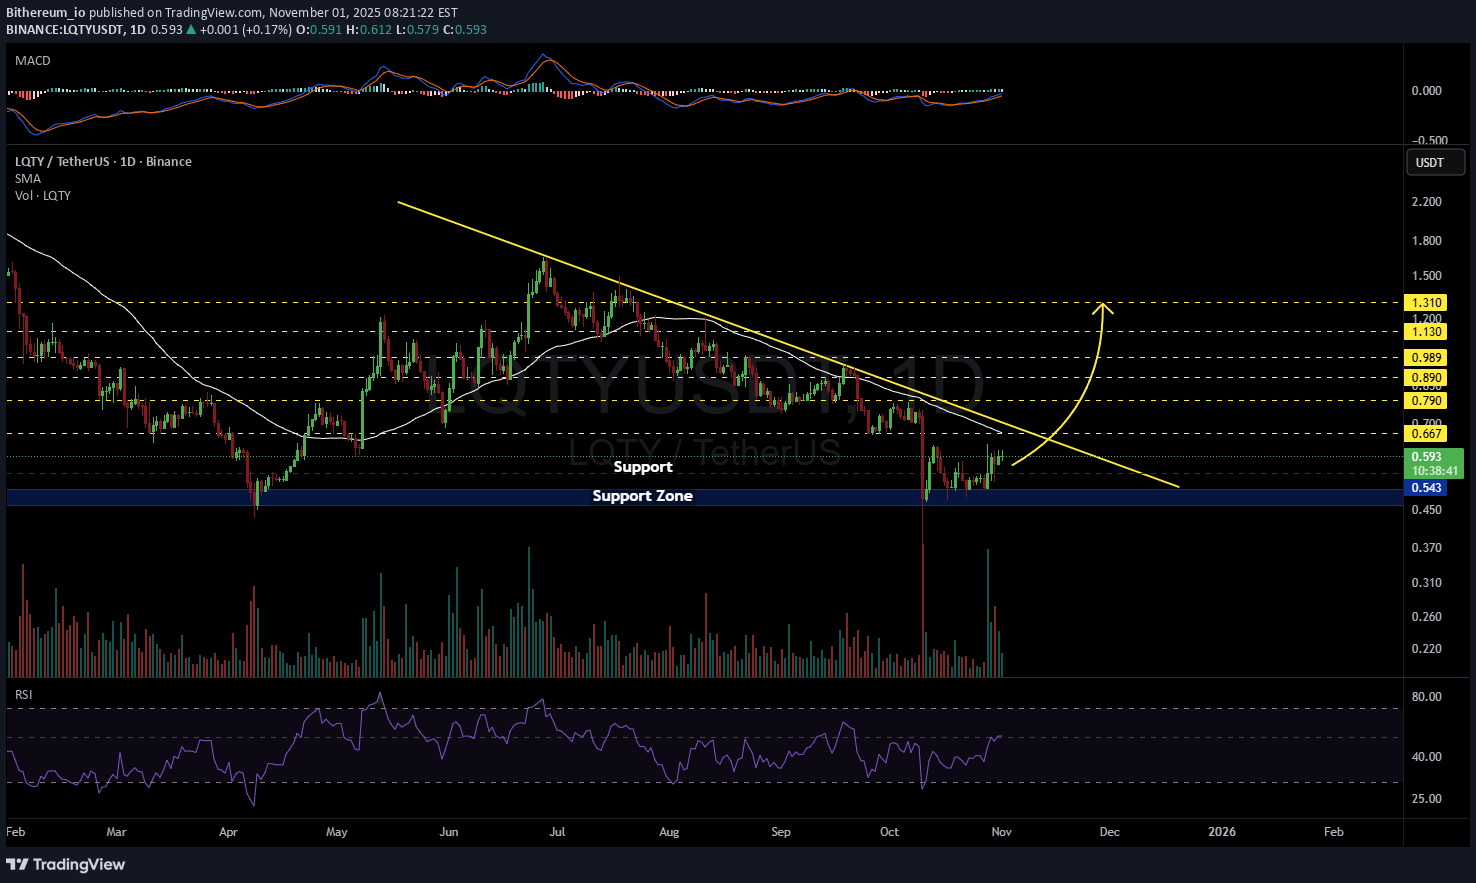Click the 1.130 yellow price label
This screenshot has width=1476, height=883.
click(x=1426, y=332)
